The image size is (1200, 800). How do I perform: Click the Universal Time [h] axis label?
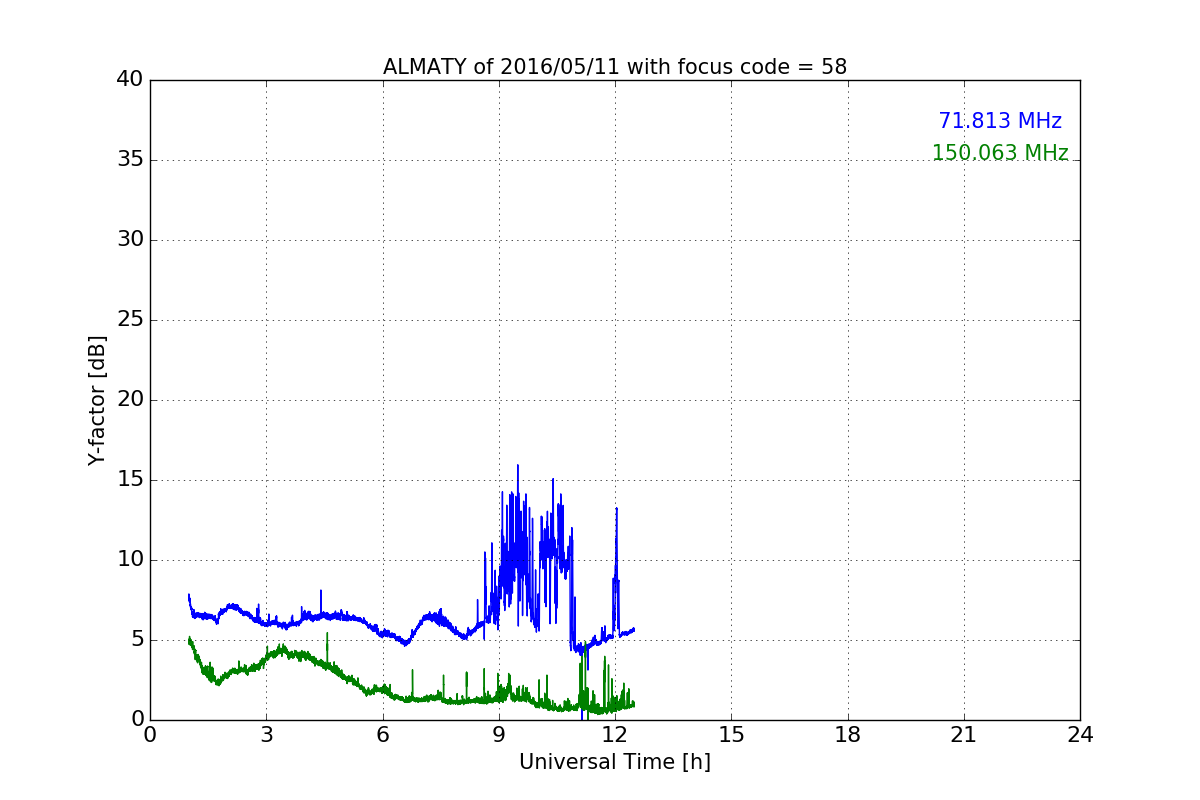[x=615, y=762]
